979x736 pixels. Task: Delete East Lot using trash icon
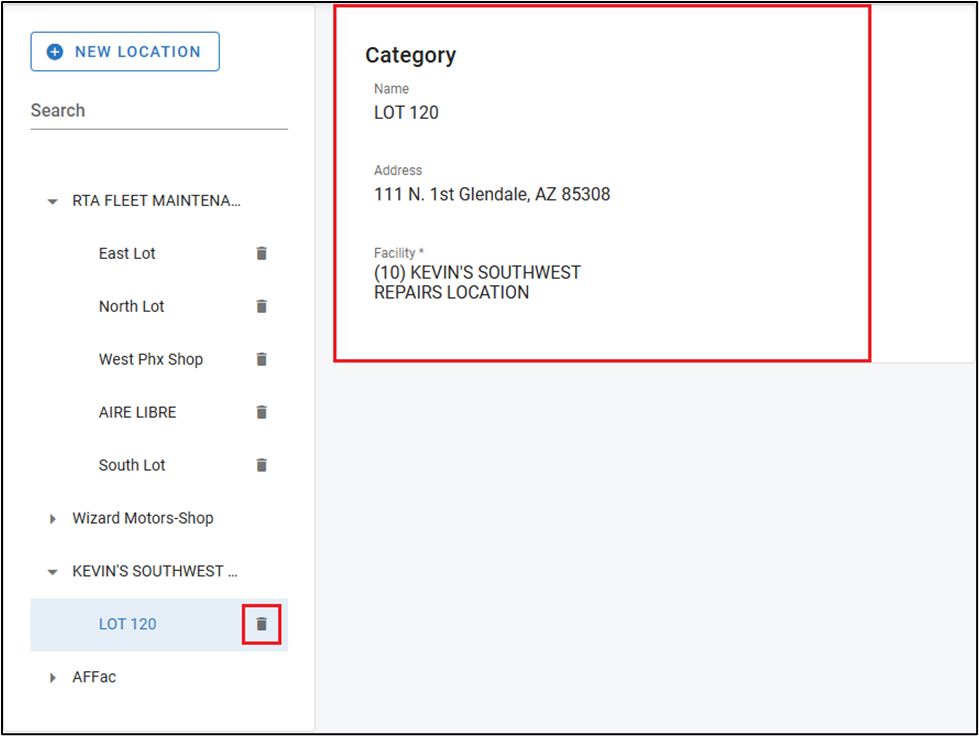pyautogui.click(x=262, y=254)
